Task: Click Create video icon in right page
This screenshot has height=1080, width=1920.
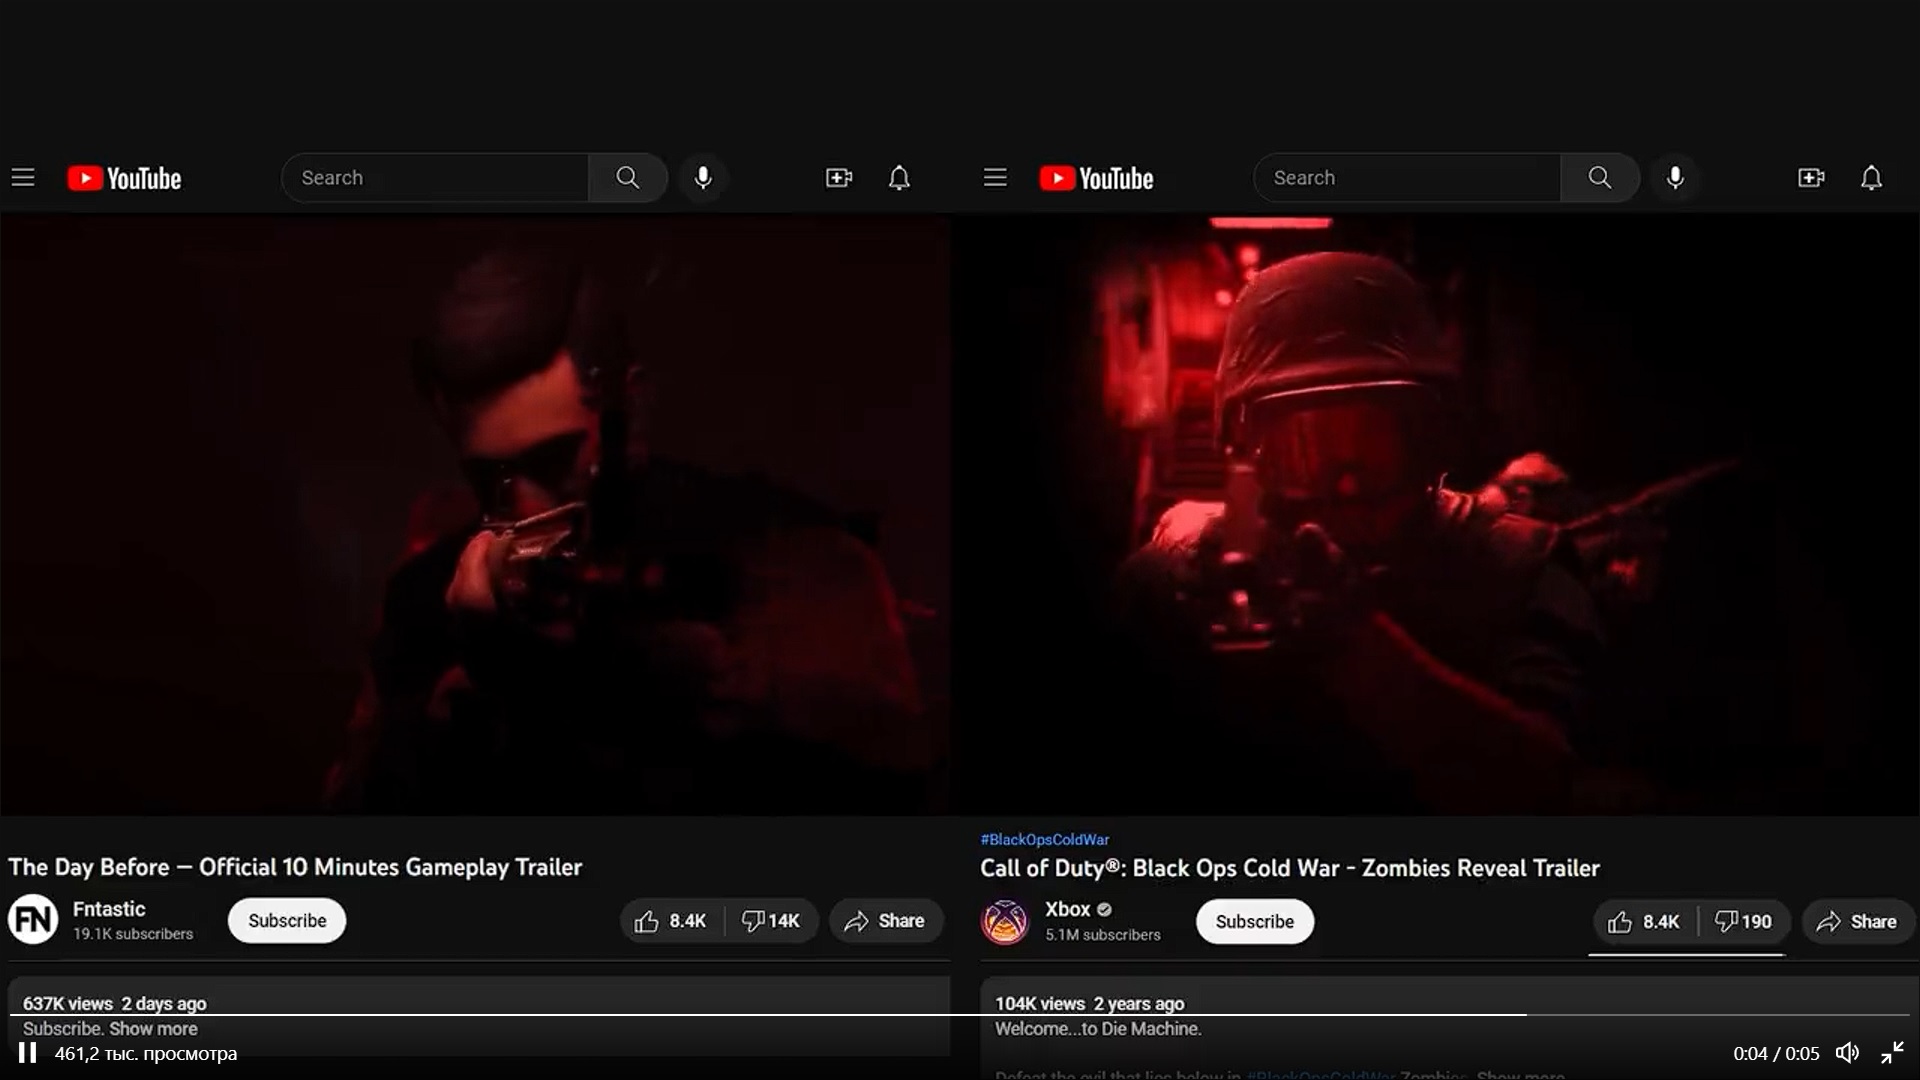Action: tap(1811, 178)
